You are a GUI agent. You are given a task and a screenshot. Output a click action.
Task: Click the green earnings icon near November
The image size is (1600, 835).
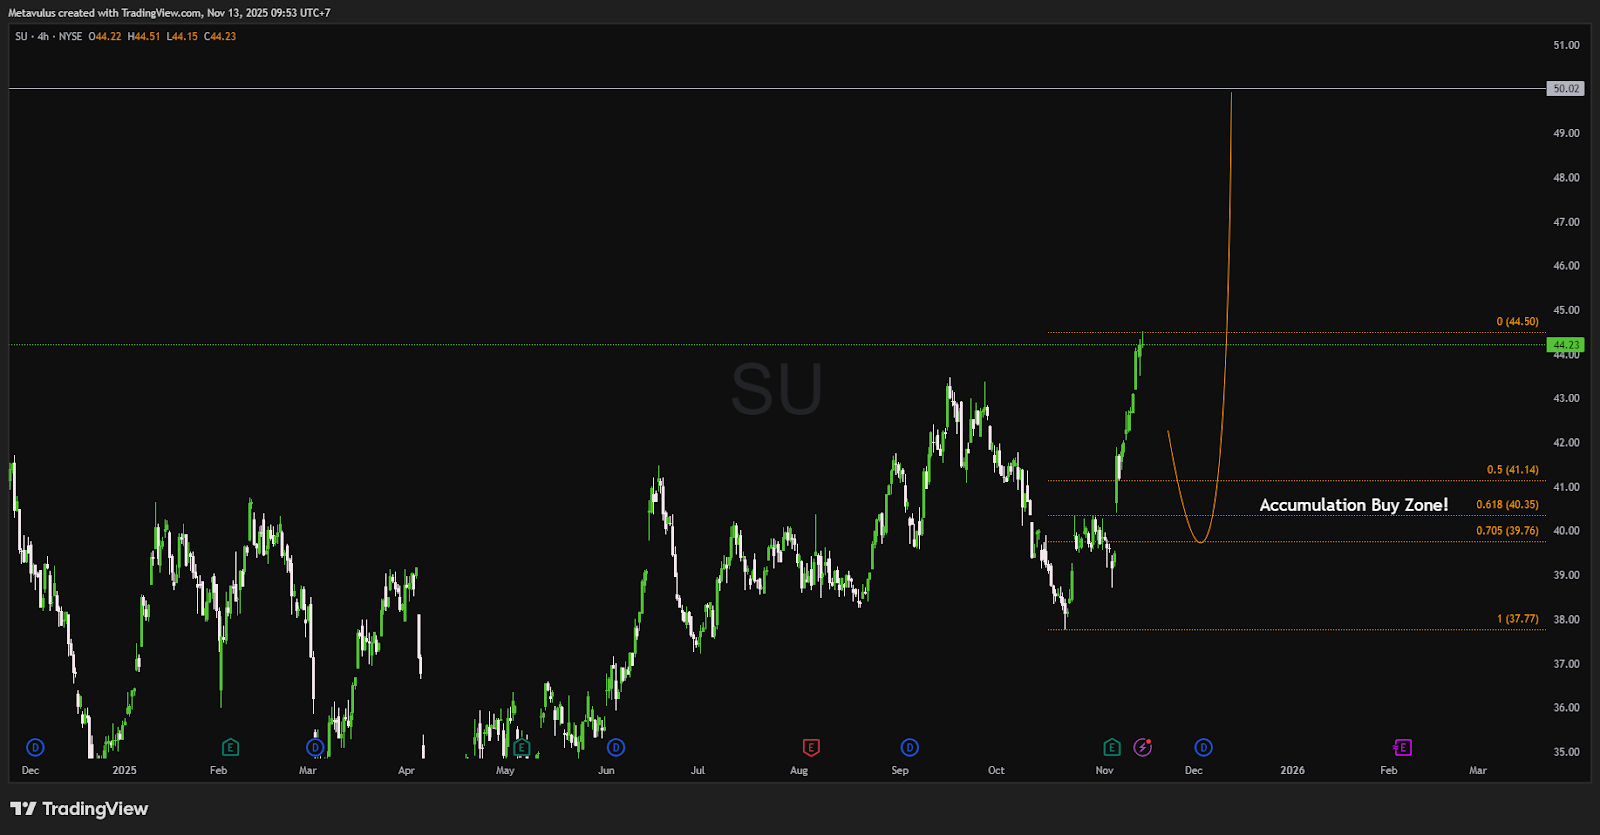pos(1111,747)
